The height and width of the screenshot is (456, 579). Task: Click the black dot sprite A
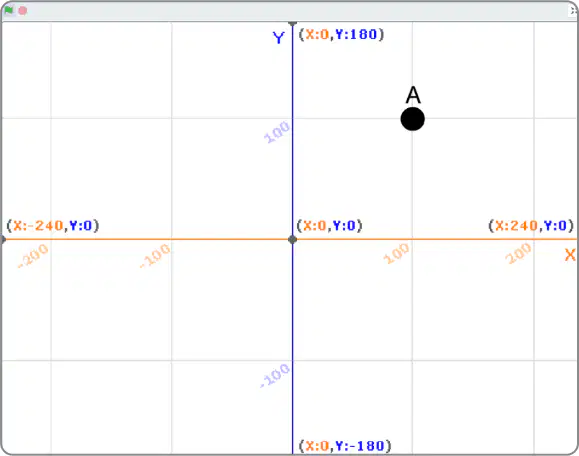[x=412, y=119]
